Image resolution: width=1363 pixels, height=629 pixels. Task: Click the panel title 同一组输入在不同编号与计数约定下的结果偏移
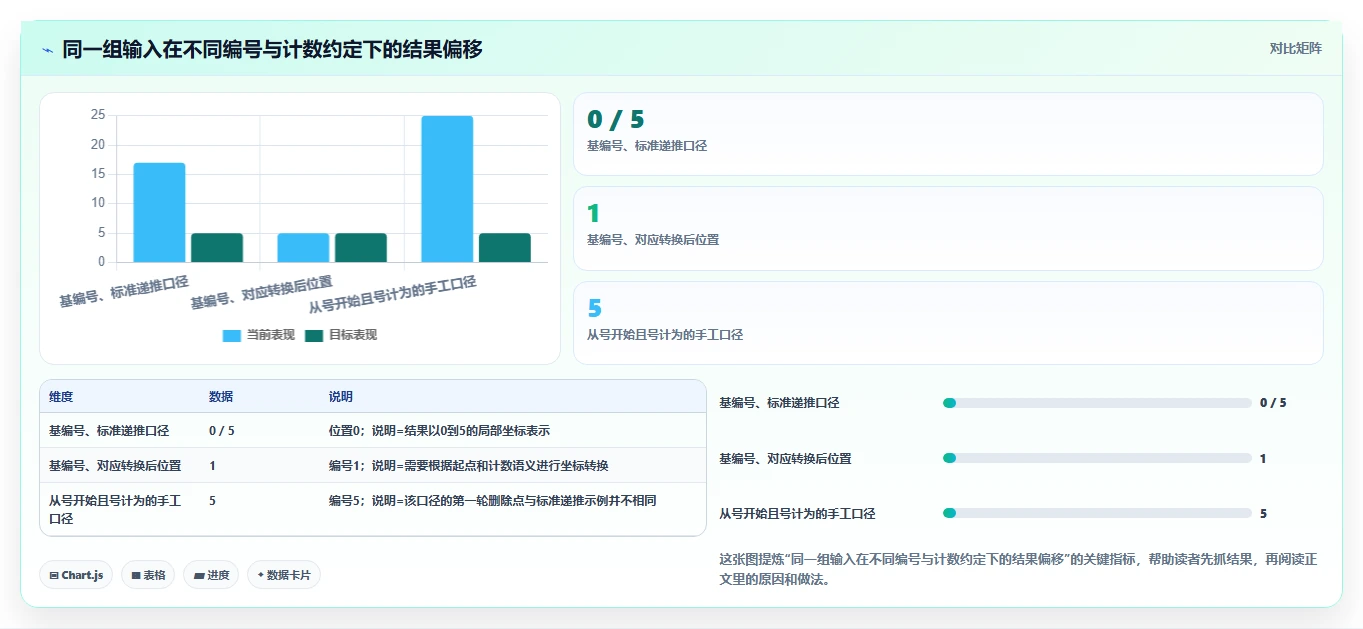272,49
